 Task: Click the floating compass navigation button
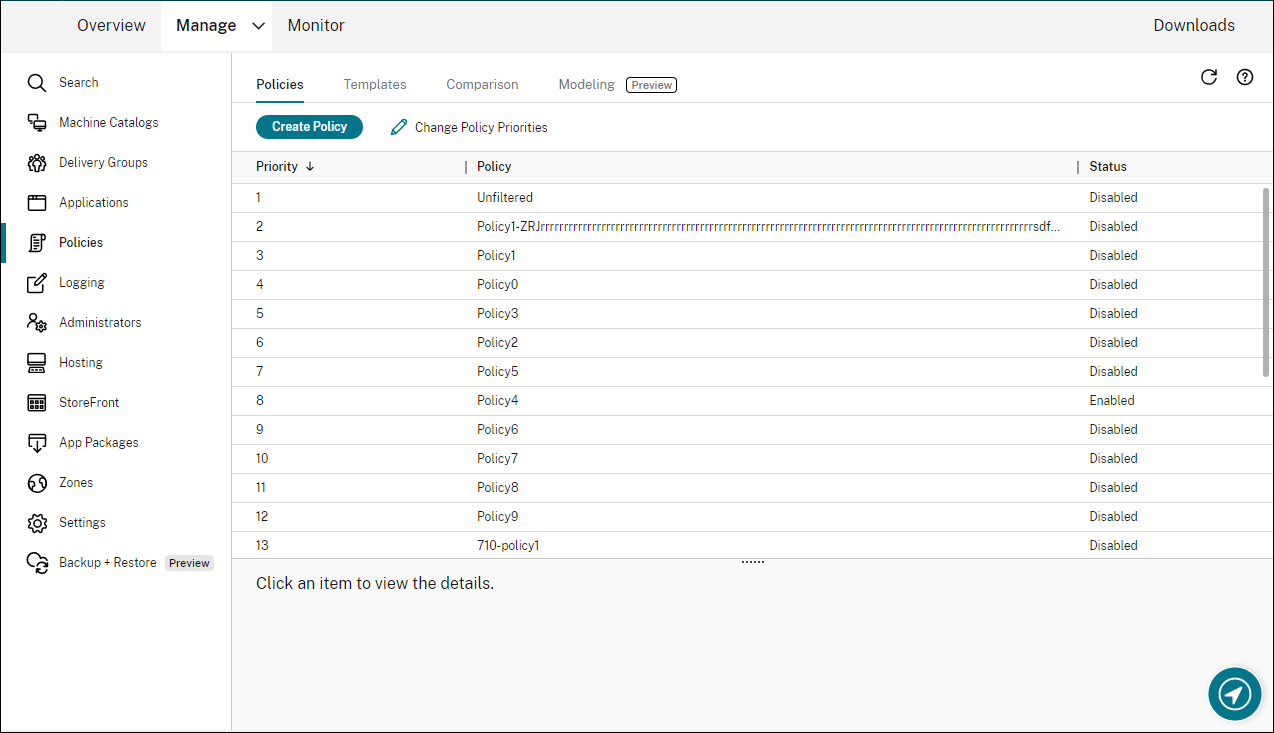tap(1234, 694)
